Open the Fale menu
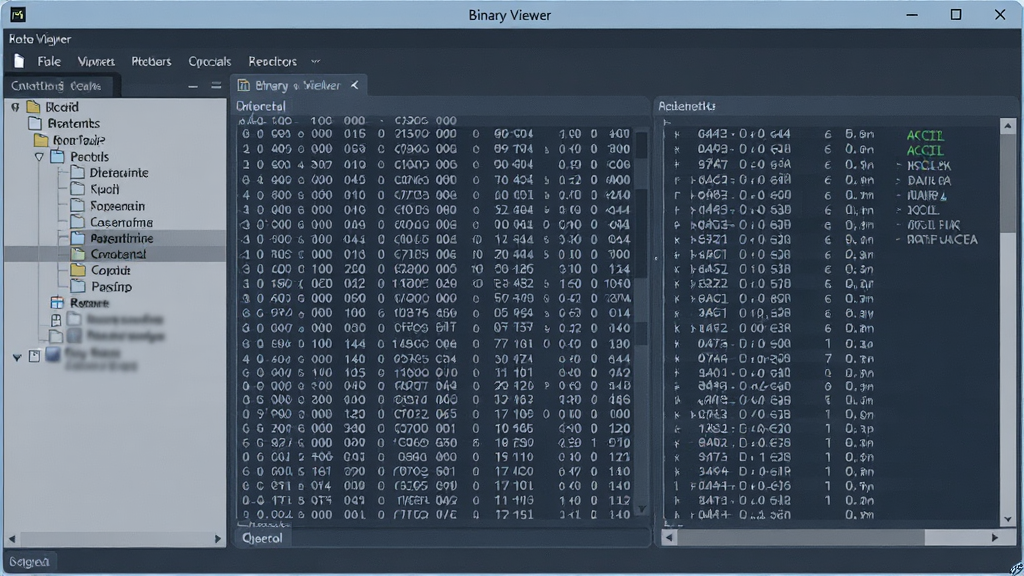The height and width of the screenshot is (576, 1024). click(x=49, y=61)
